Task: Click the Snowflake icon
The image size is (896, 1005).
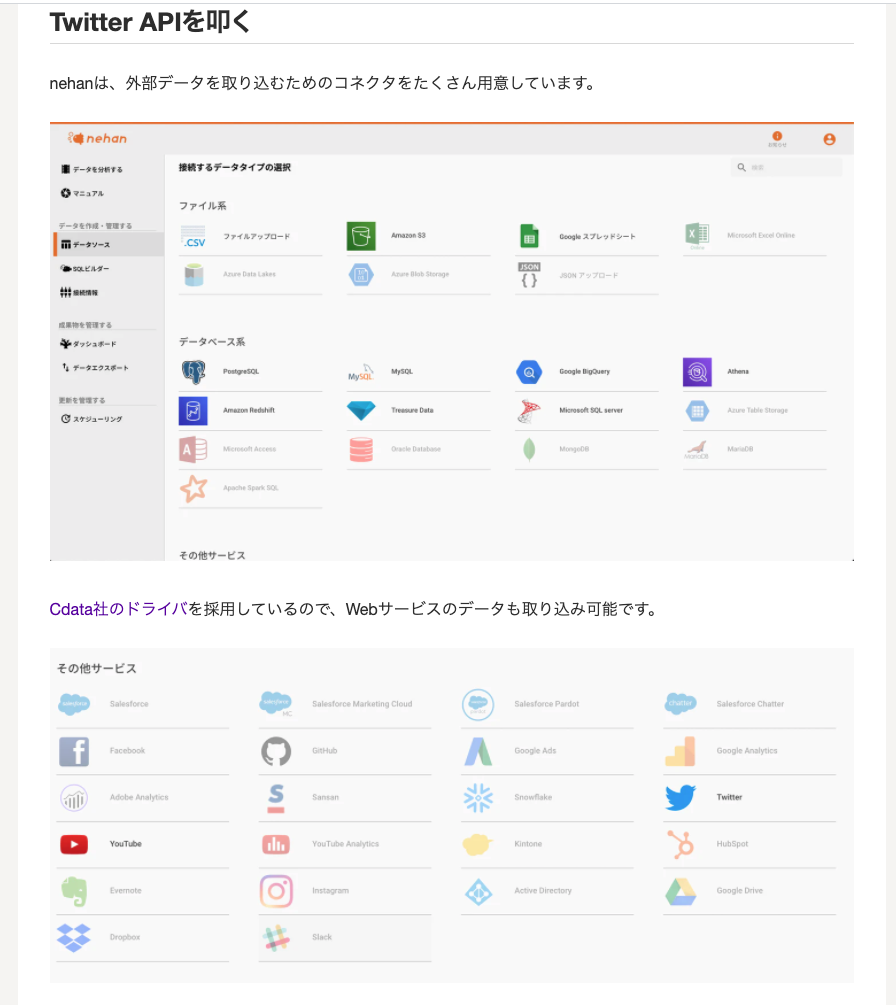Action: pos(478,798)
